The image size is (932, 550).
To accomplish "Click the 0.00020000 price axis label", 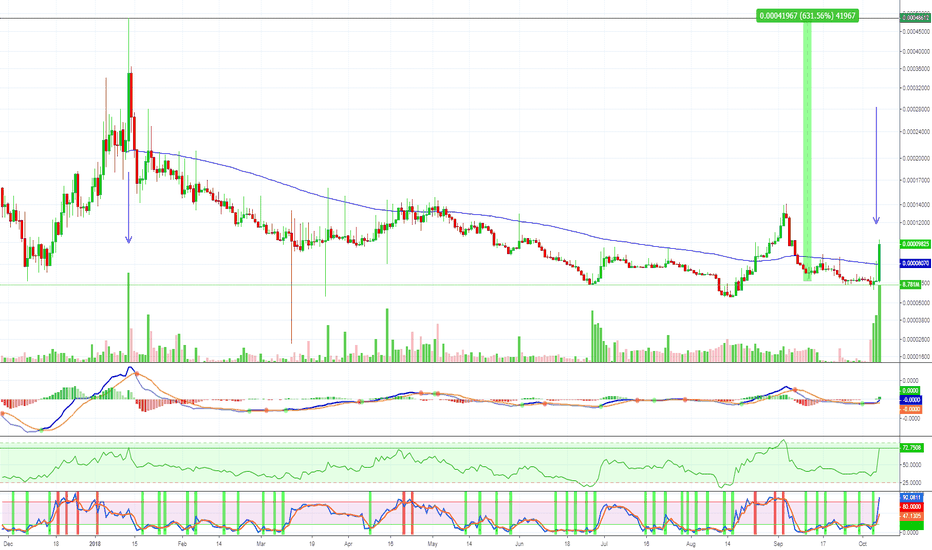I will (915, 159).
